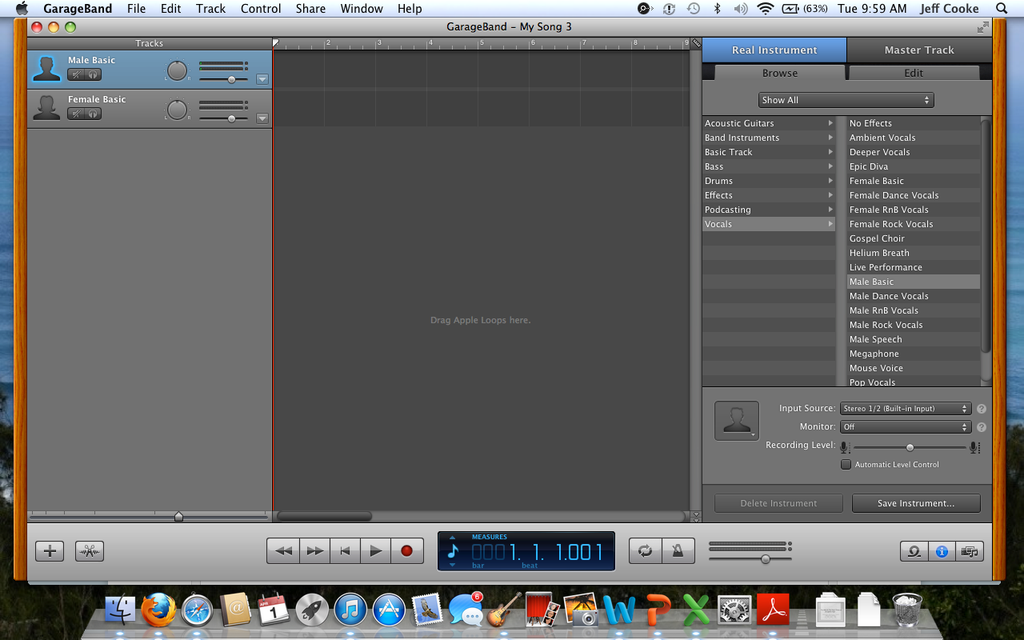Select the Epic Diva preset
The height and width of the screenshot is (640, 1024).
coord(913,167)
